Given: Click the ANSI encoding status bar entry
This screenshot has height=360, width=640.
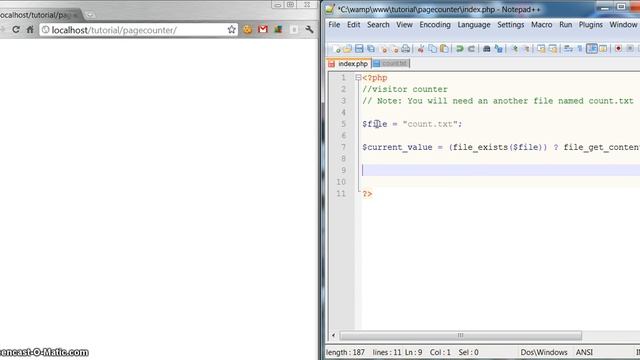Looking at the screenshot, I should click(584, 352).
